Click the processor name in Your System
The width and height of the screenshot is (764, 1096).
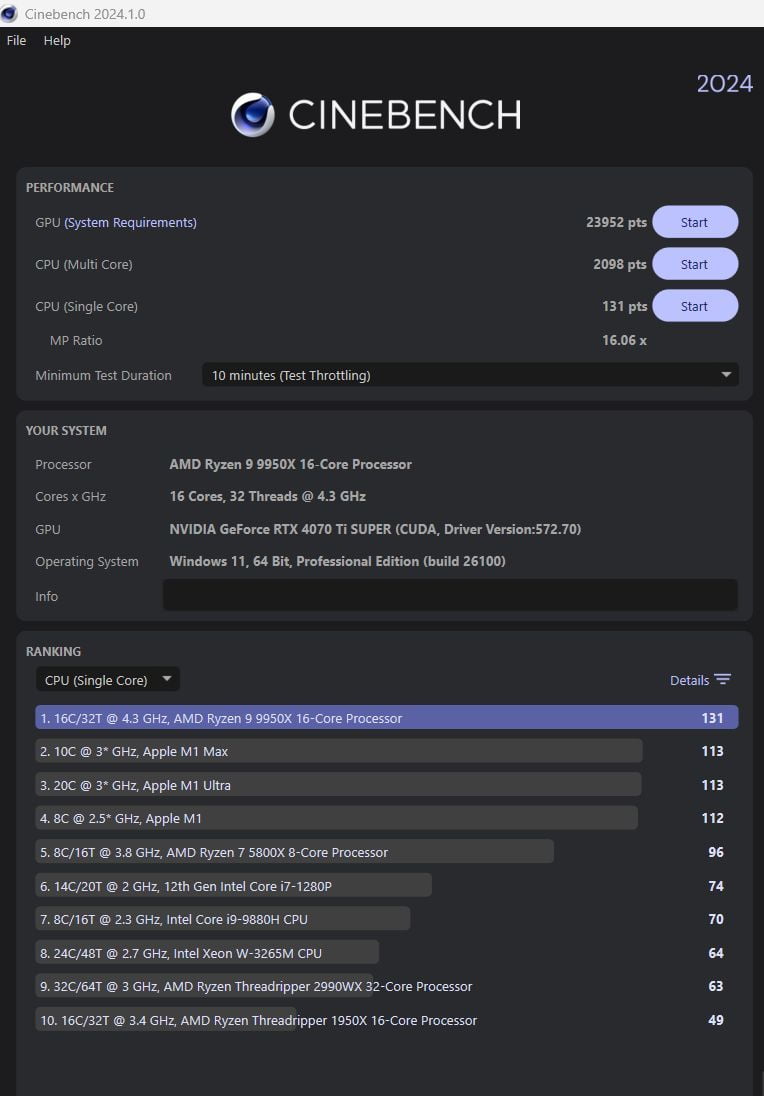click(x=291, y=464)
